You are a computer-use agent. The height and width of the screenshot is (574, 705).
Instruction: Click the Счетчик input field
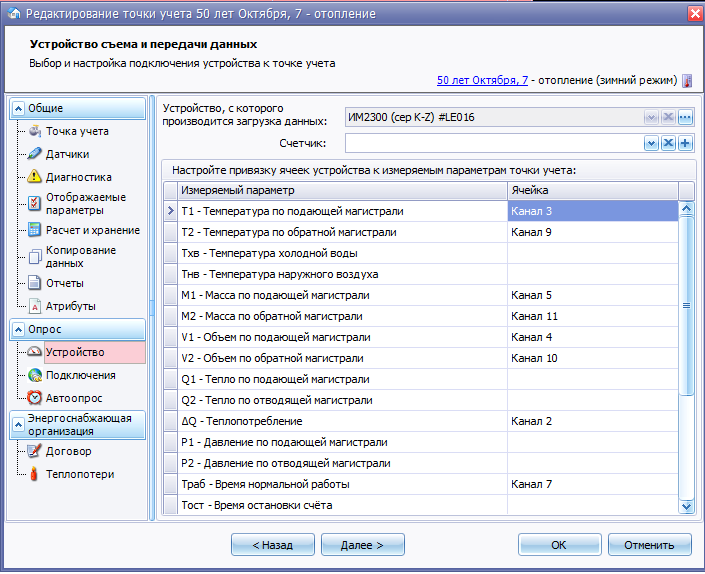point(494,143)
